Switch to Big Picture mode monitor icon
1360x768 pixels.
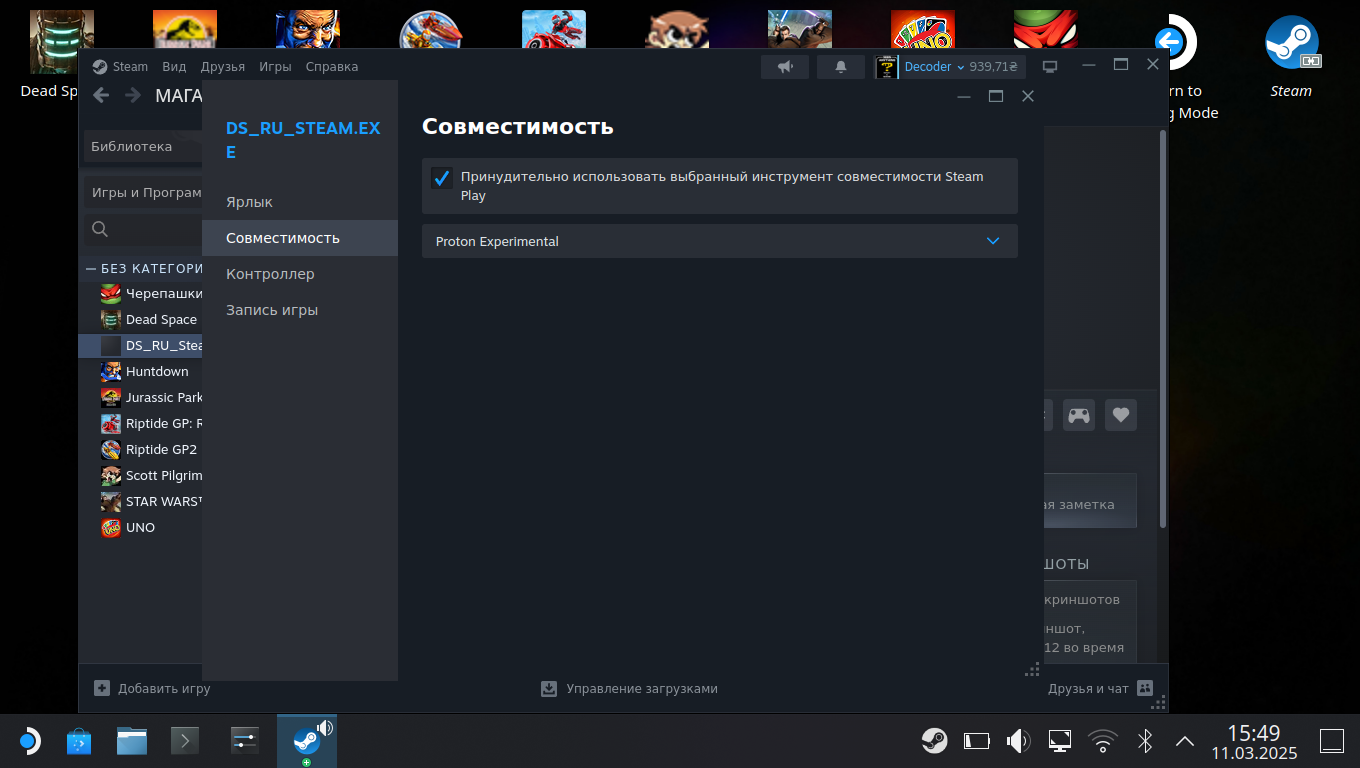point(1050,67)
